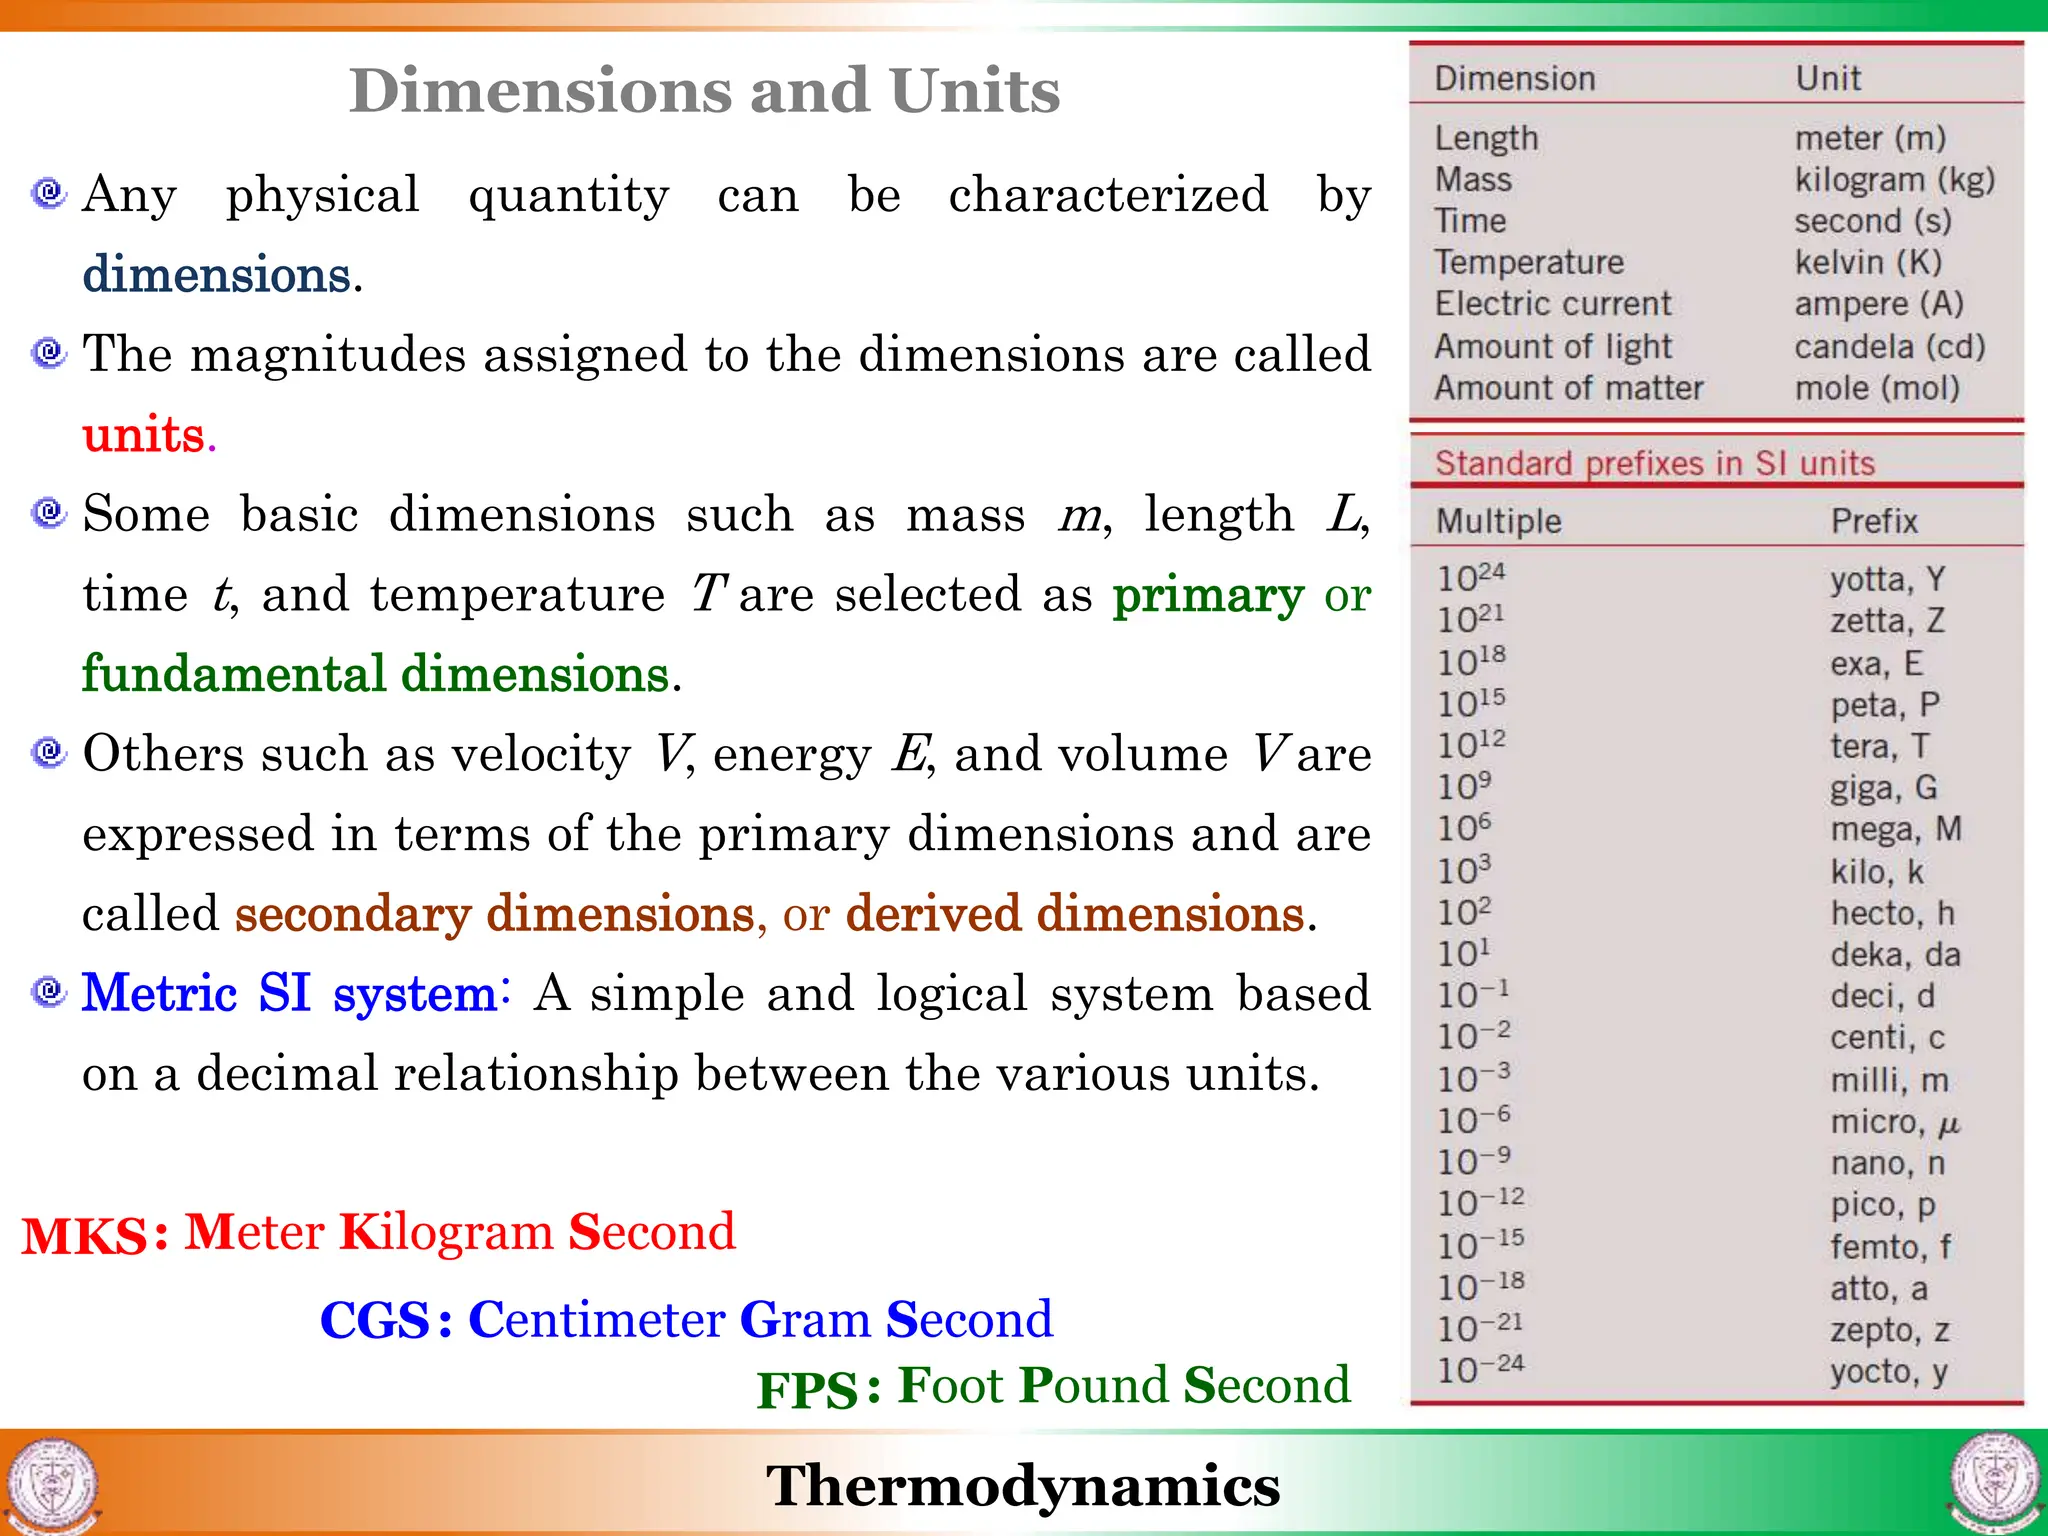
Task: Click 'kelvin (K)' unit cell
Action: [1868, 263]
